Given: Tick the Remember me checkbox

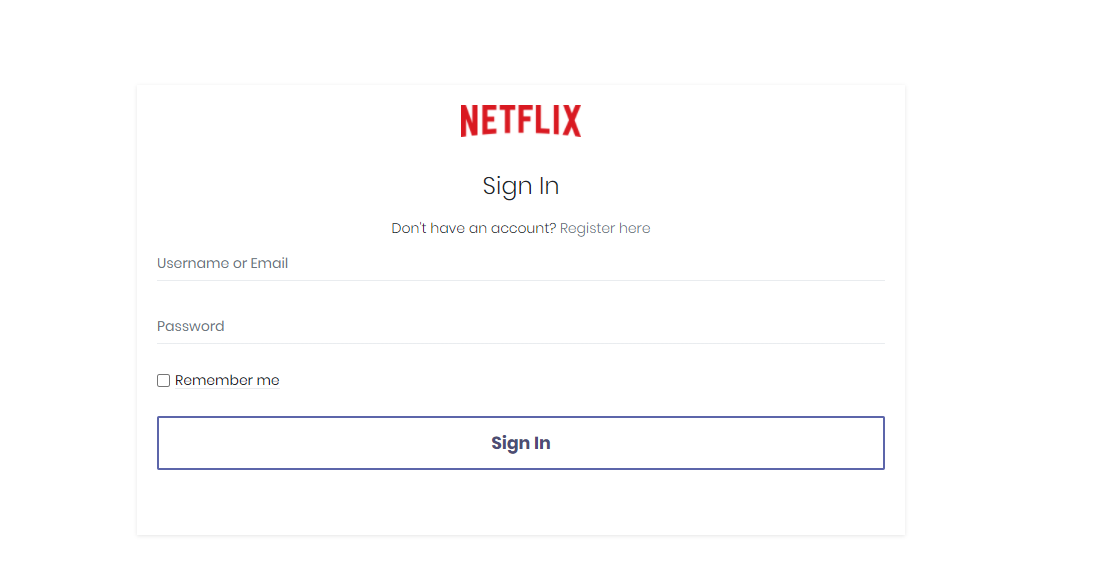Looking at the screenshot, I should tap(164, 381).
